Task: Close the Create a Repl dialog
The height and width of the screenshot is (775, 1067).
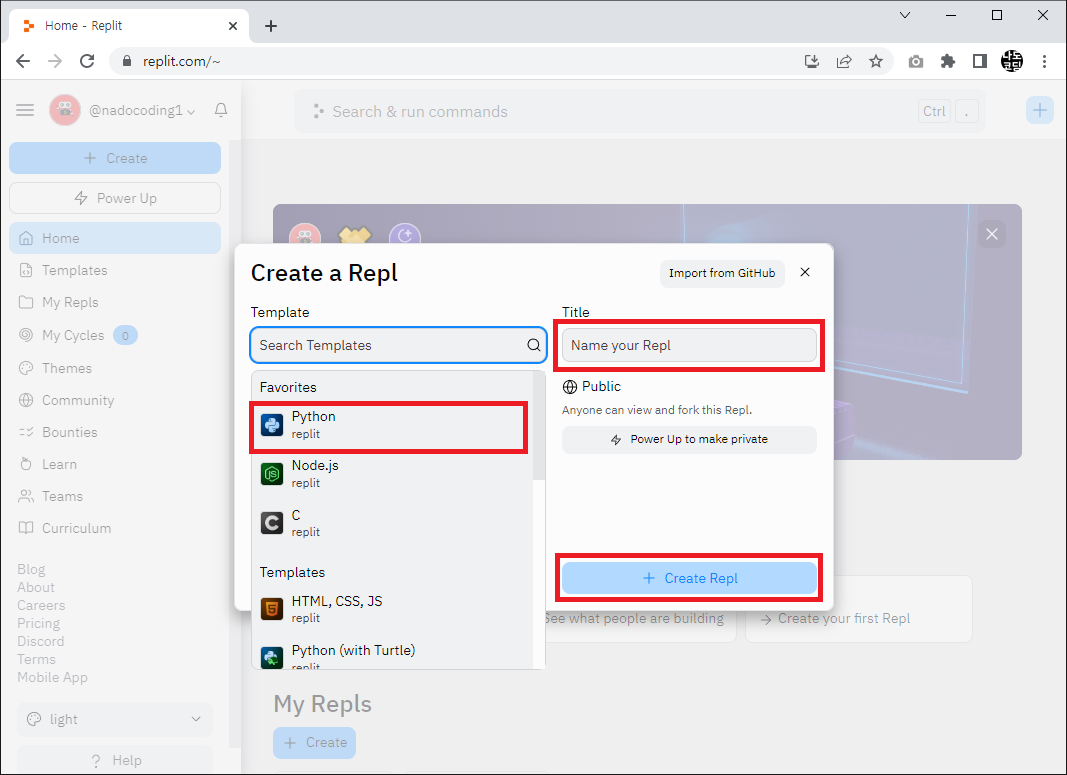Action: click(804, 272)
